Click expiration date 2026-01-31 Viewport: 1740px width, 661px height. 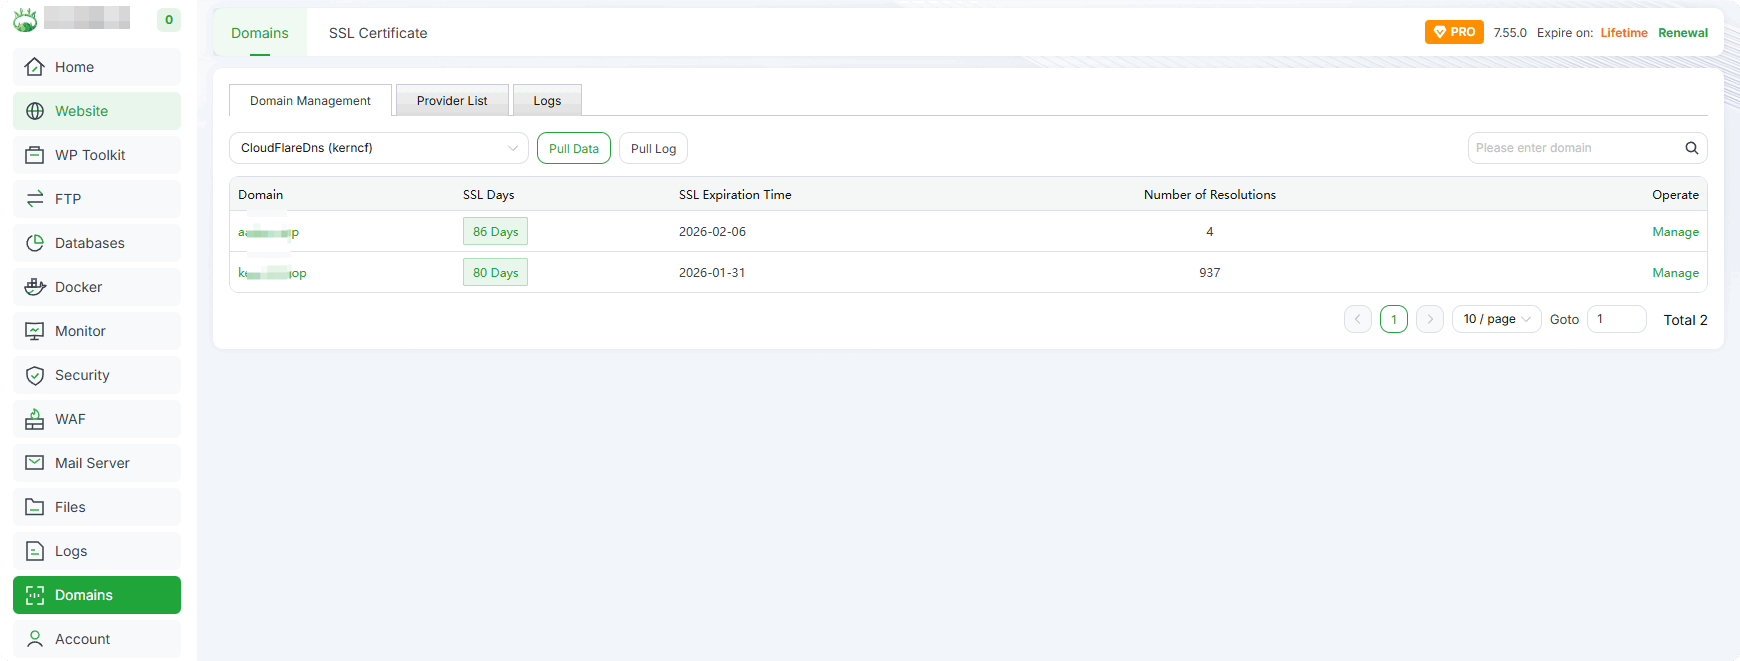[712, 272]
